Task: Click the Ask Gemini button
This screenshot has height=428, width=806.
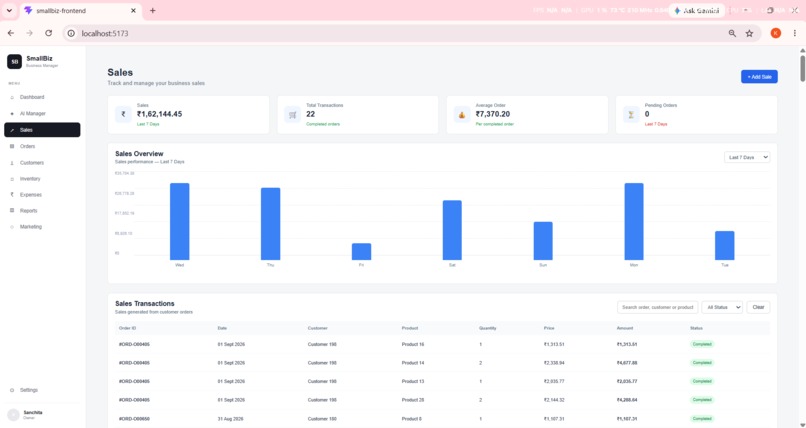Action: 697,11
